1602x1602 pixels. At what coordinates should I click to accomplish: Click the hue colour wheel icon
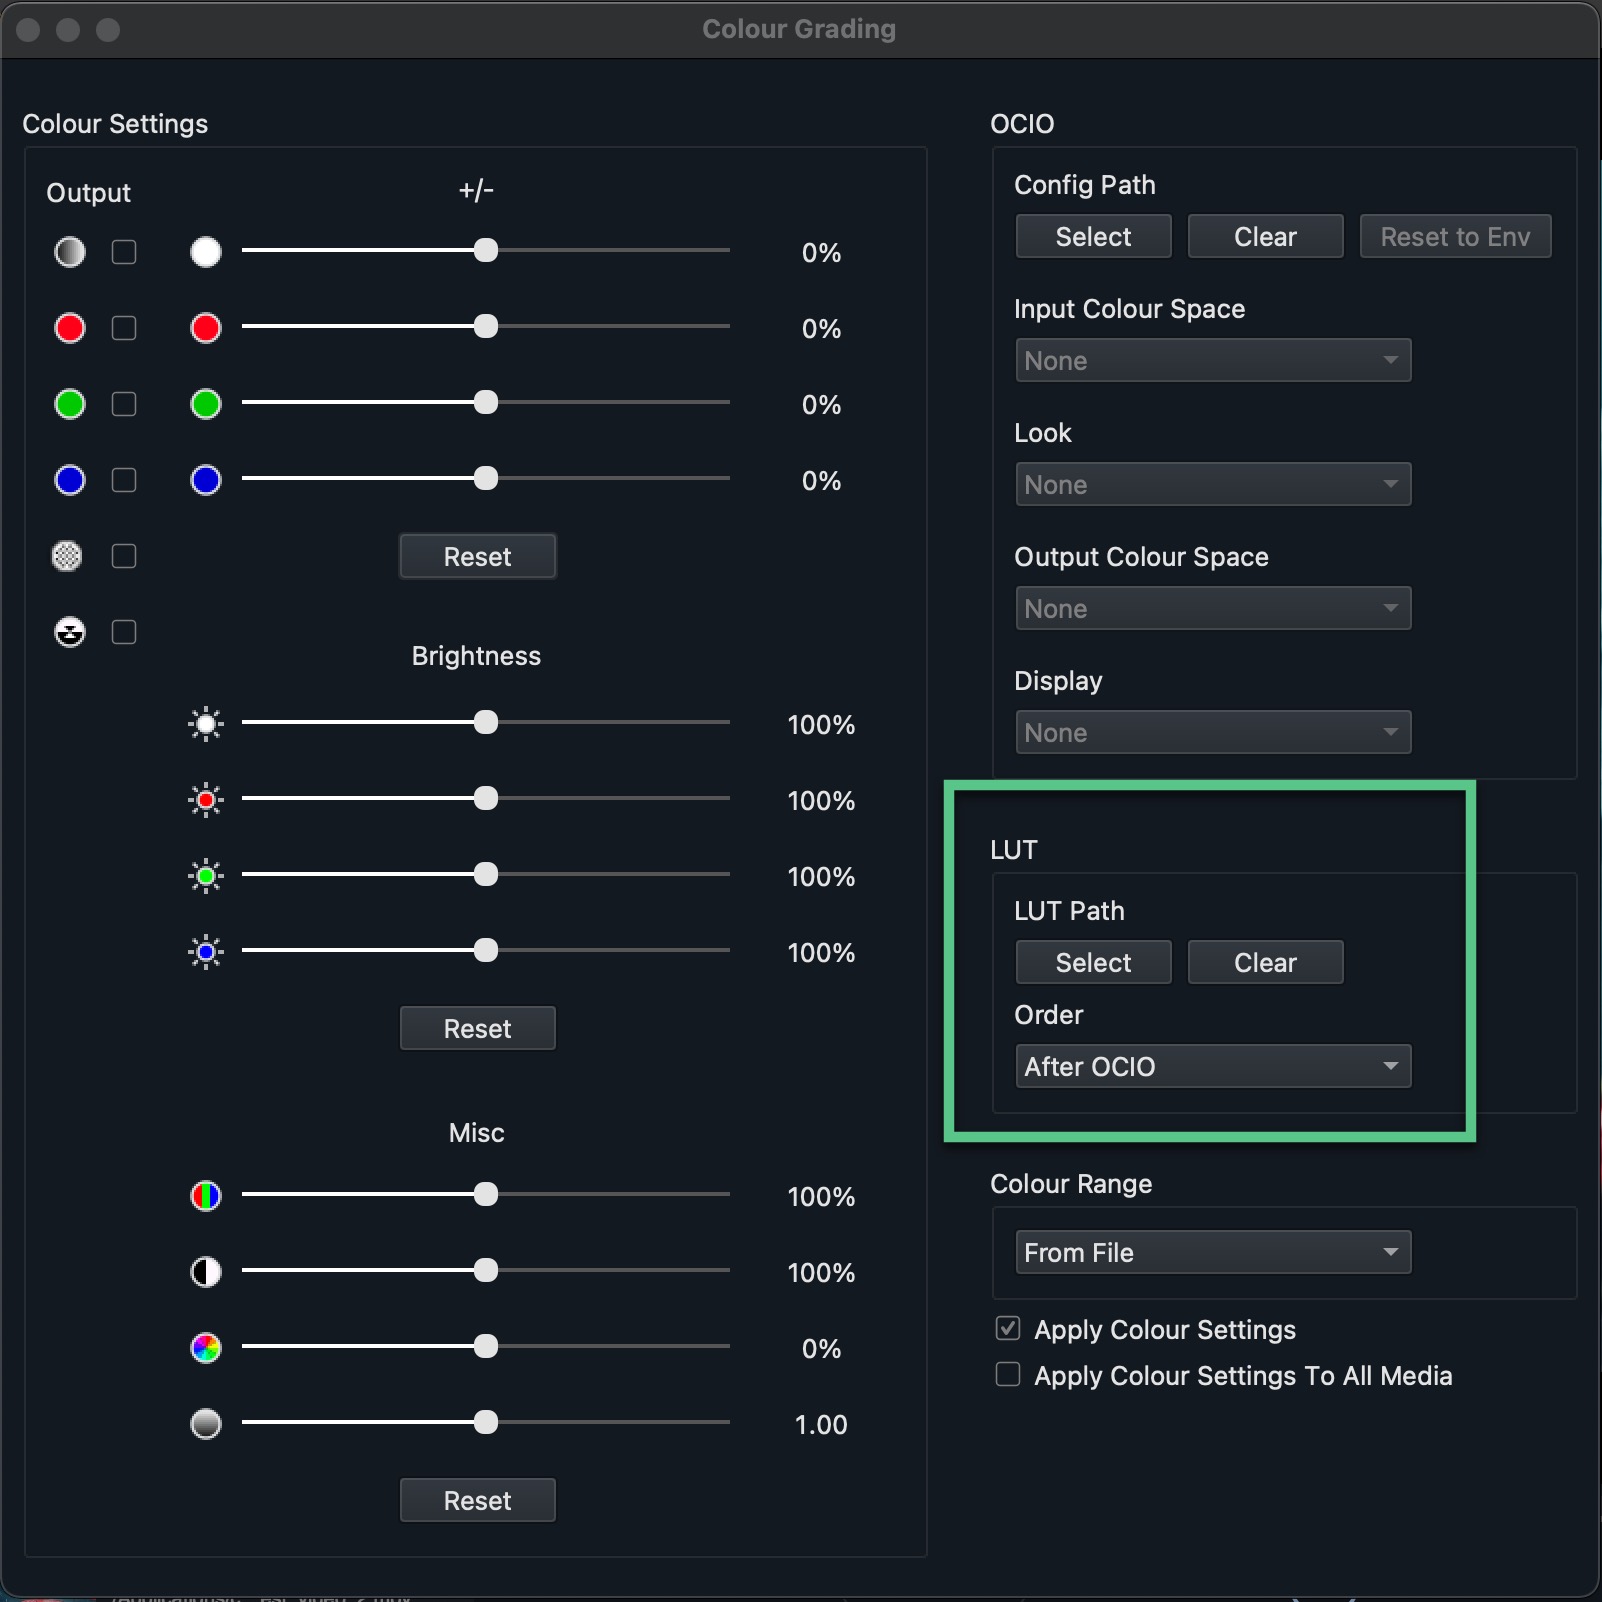tap(206, 1348)
